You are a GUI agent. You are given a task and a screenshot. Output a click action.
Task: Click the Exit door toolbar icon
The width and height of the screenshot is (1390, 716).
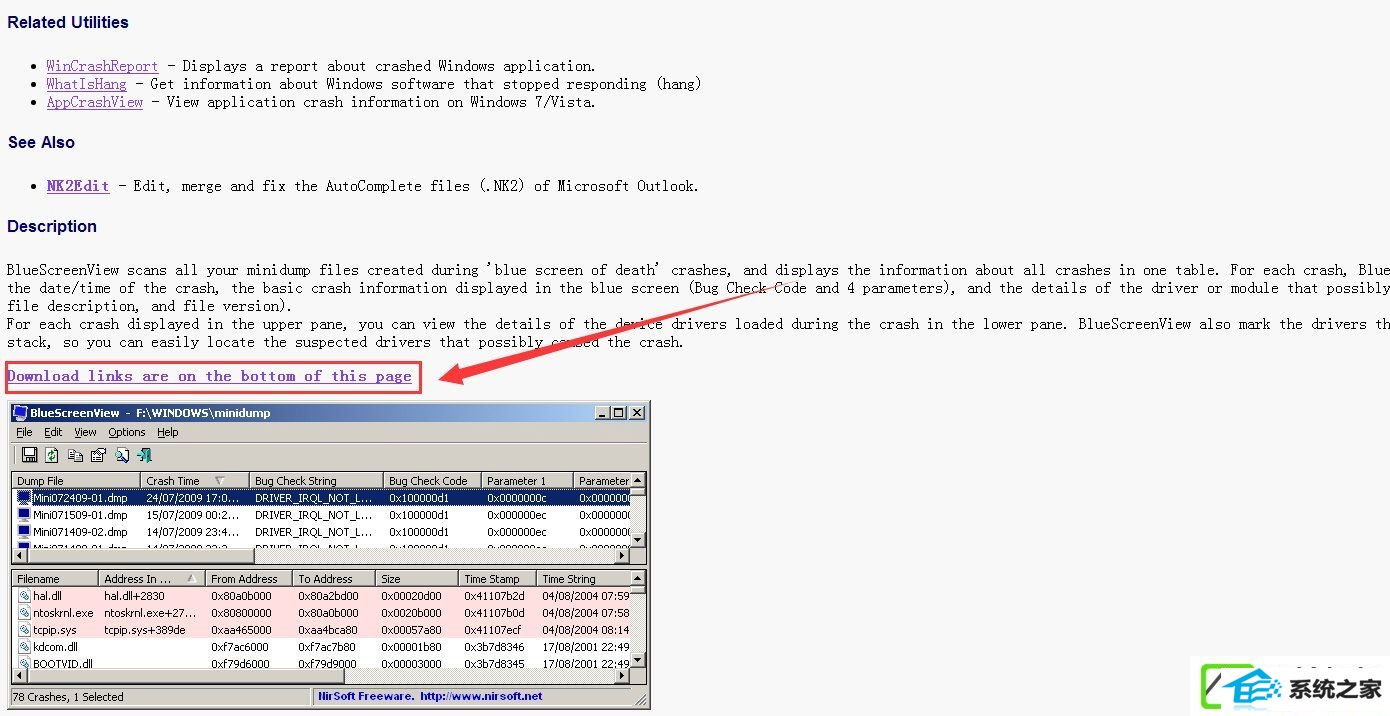144,455
